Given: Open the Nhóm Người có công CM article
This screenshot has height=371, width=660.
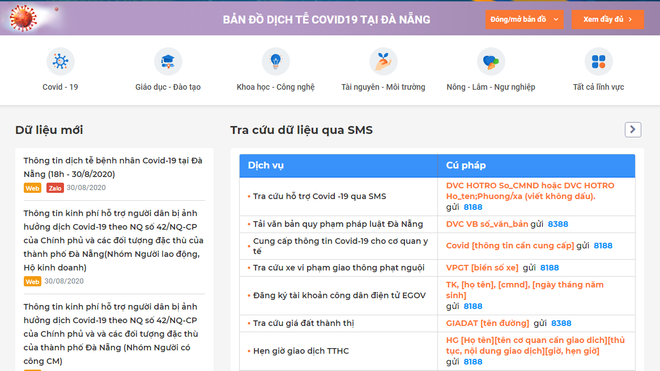Looking at the screenshot, I should [111, 334].
